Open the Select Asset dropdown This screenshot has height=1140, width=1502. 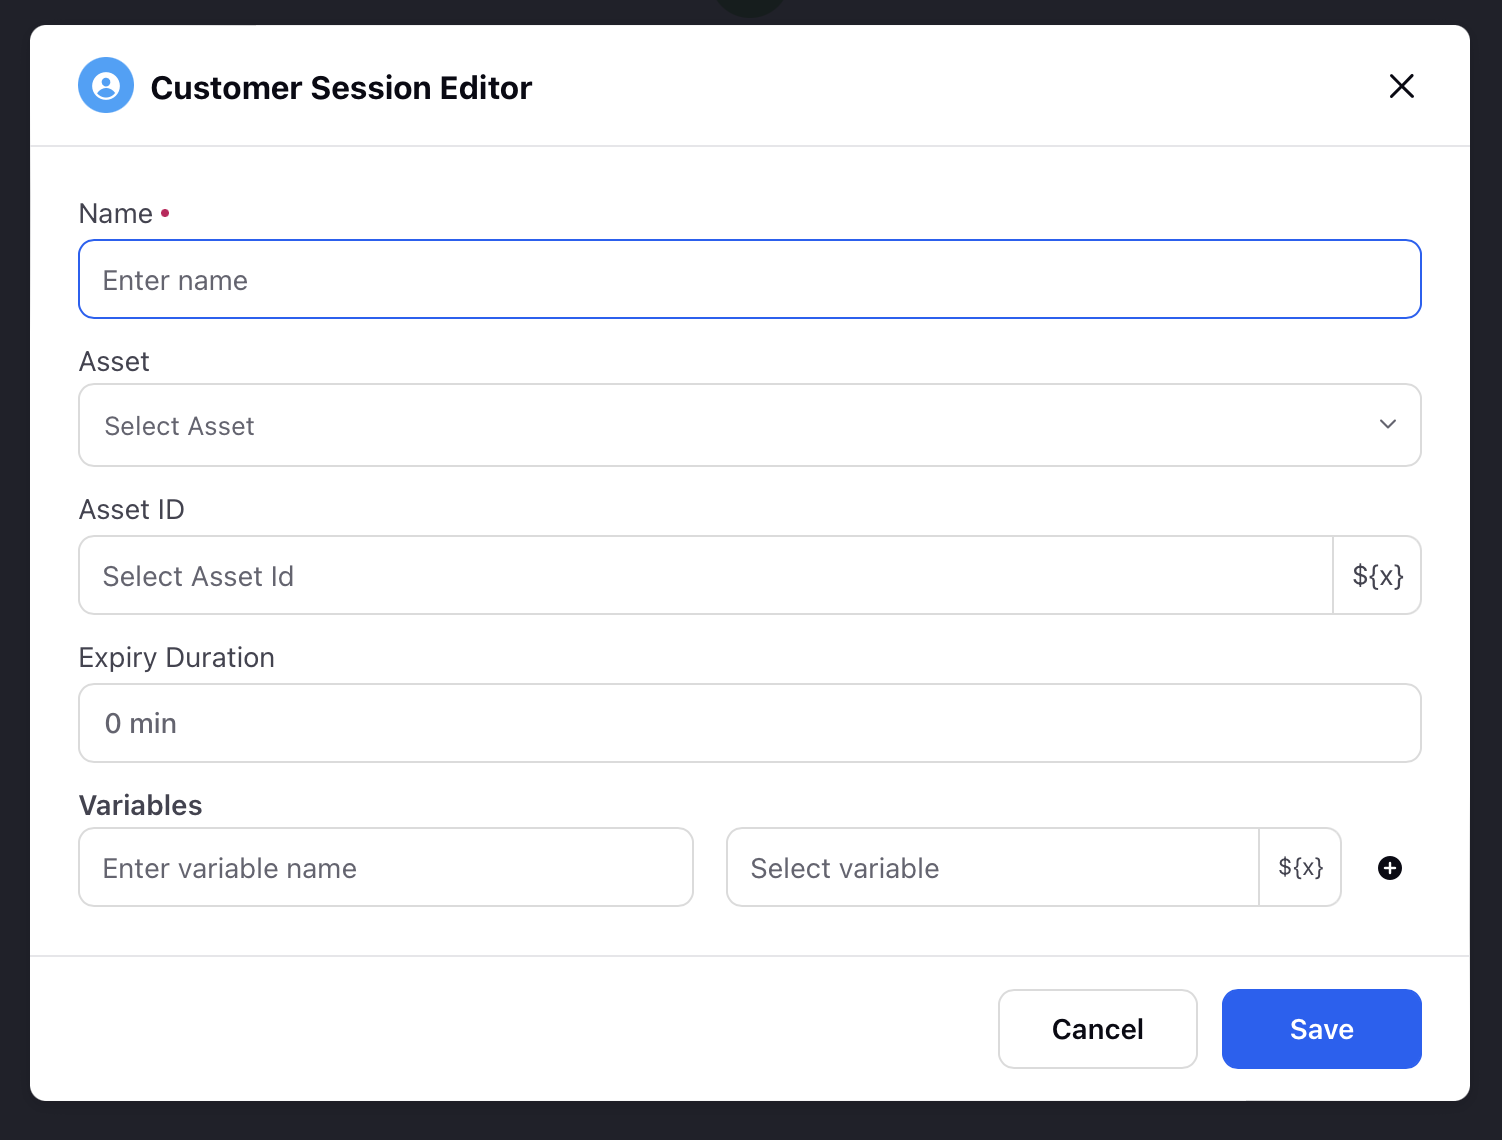750,425
